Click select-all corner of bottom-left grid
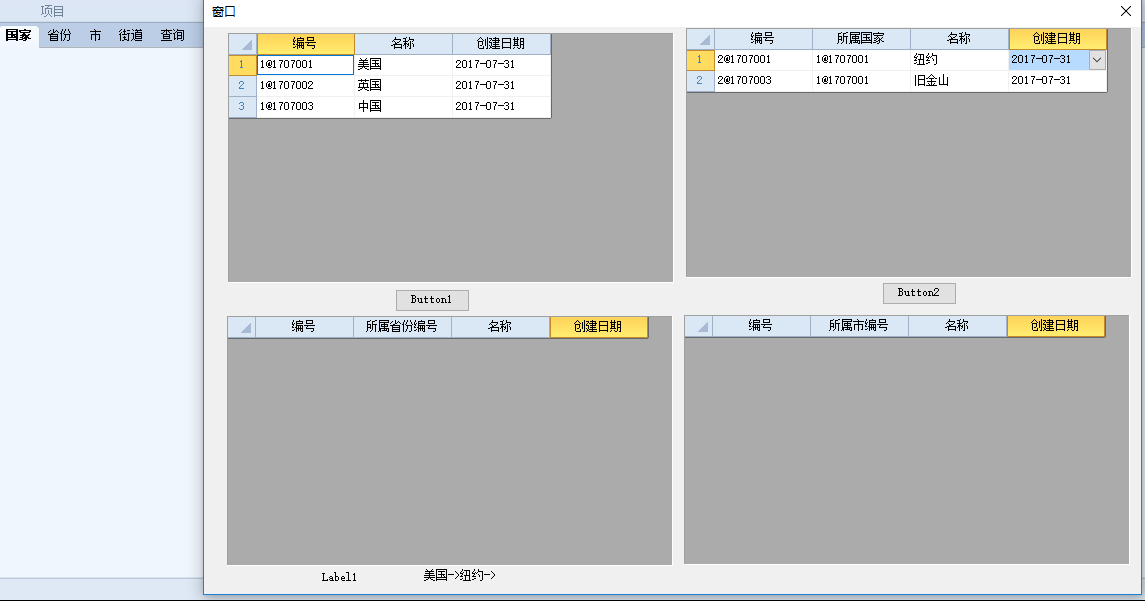The height and width of the screenshot is (601, 1145). pos(242,327)
